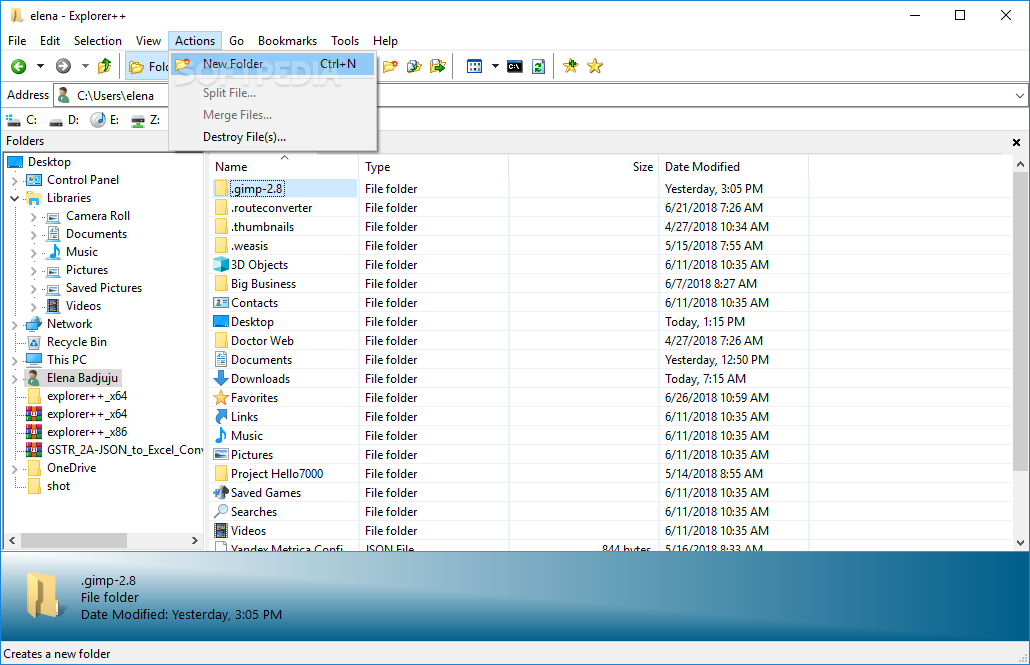Viewport: 1030px width, 665px height.
Task: Select the shot folder in tree
Action: point(58,486)
